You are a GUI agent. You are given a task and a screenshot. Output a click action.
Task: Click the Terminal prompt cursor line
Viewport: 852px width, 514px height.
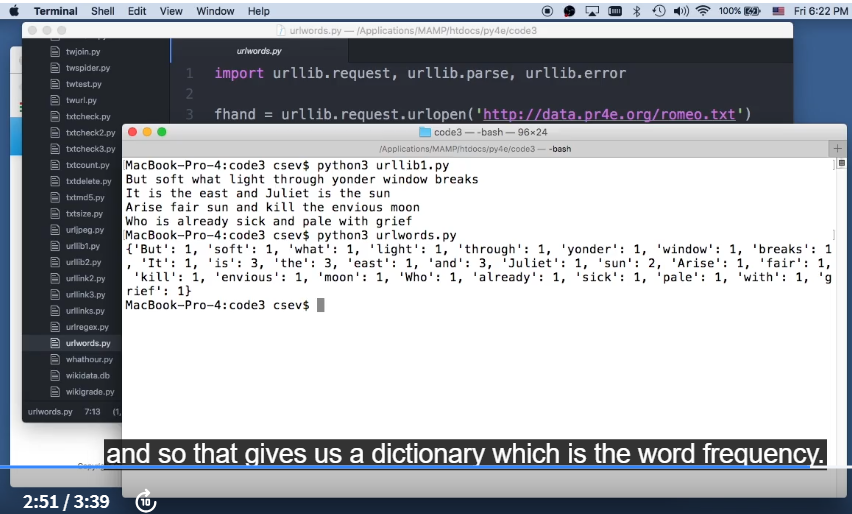(225, 305)
